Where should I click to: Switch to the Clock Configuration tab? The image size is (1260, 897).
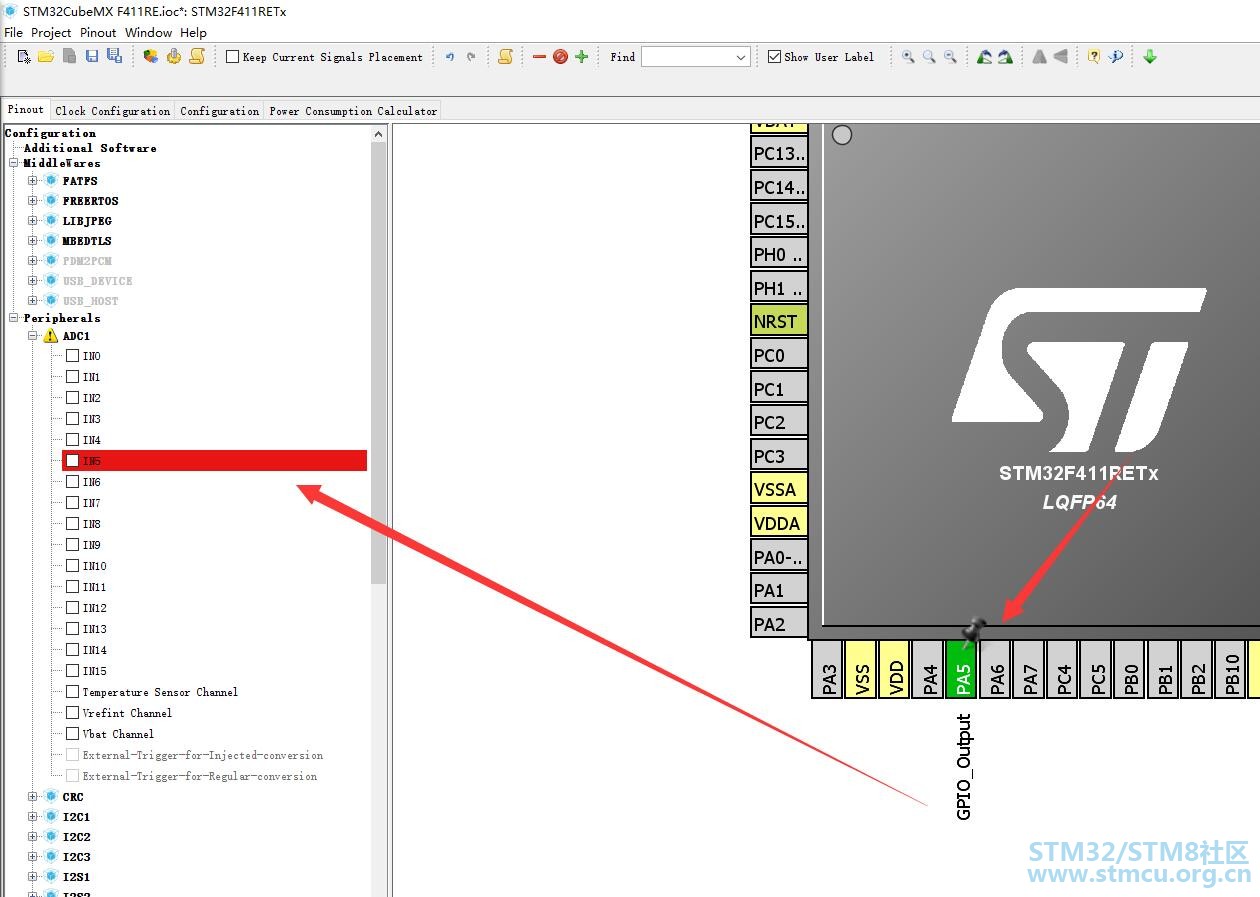click(x=113, y=111)
